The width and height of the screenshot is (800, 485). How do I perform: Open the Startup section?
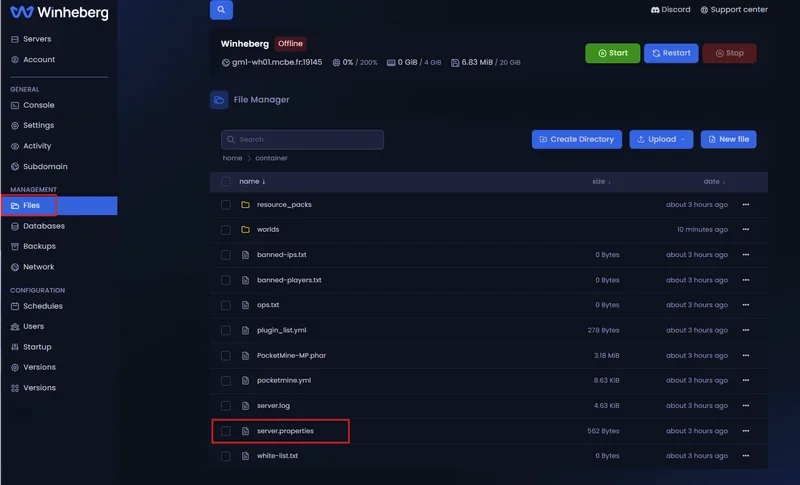[31, 347]
